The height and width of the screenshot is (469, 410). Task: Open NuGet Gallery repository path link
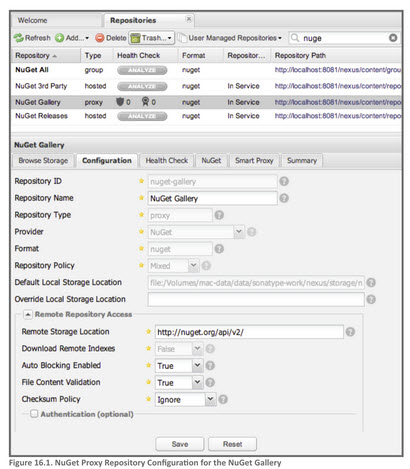pyautogui.click(x=338, y=102)
